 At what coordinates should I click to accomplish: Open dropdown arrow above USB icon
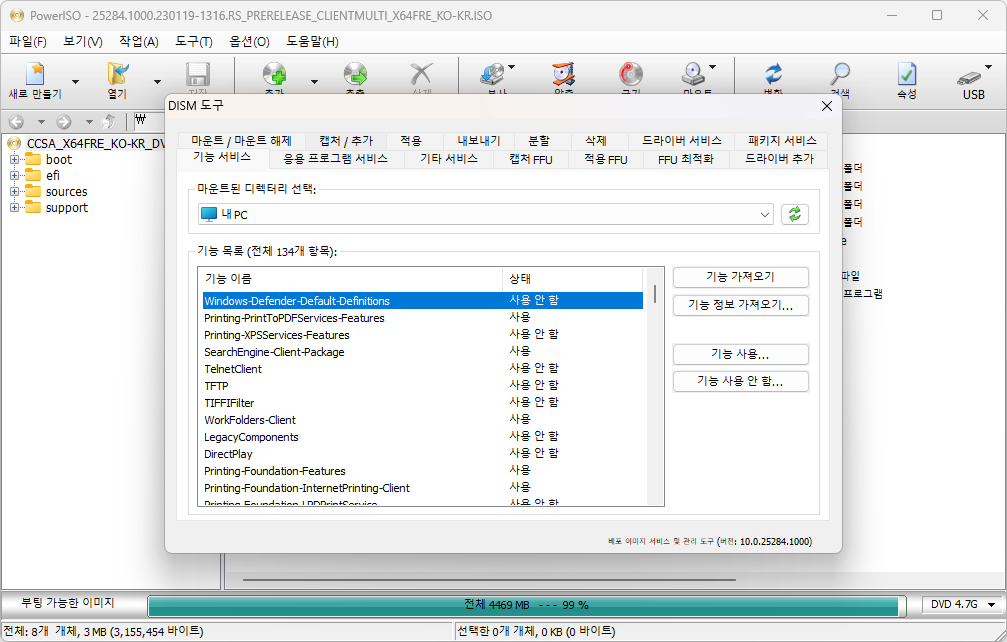click(988, 67)
